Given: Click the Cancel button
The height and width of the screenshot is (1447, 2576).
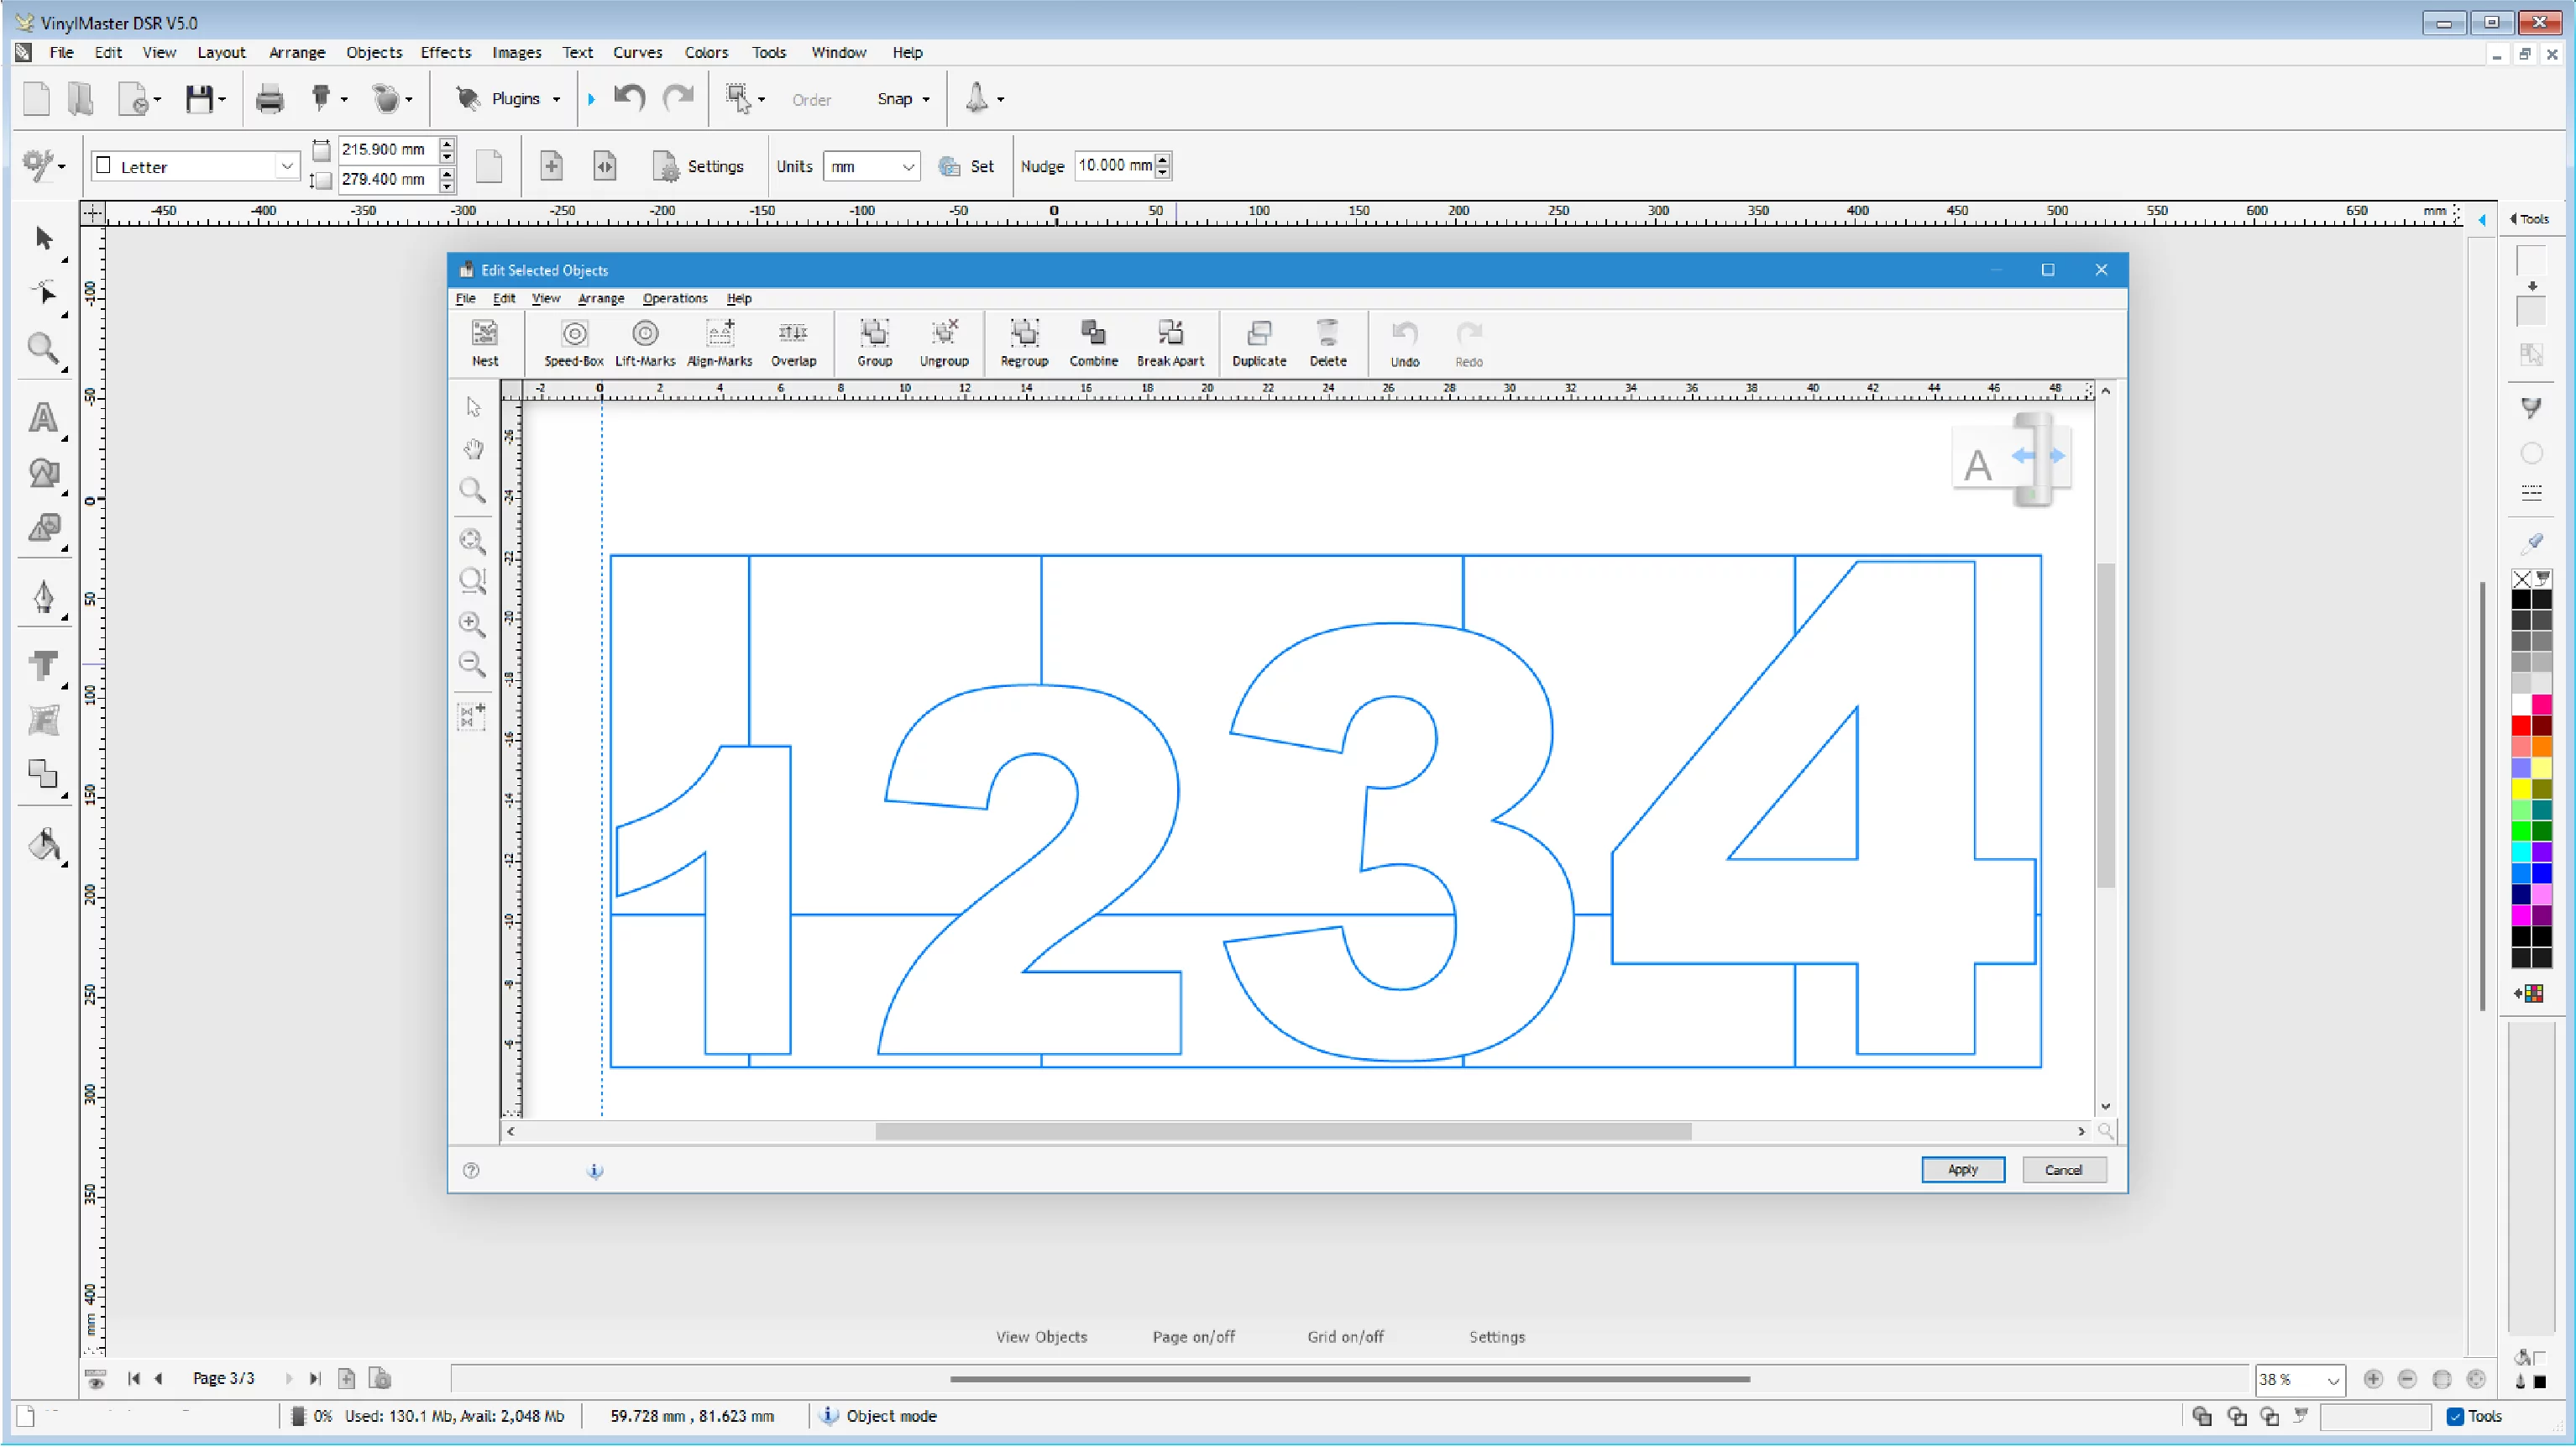Looking at the screenshot, I should pyautogui.click(x=2063, y=1170).
